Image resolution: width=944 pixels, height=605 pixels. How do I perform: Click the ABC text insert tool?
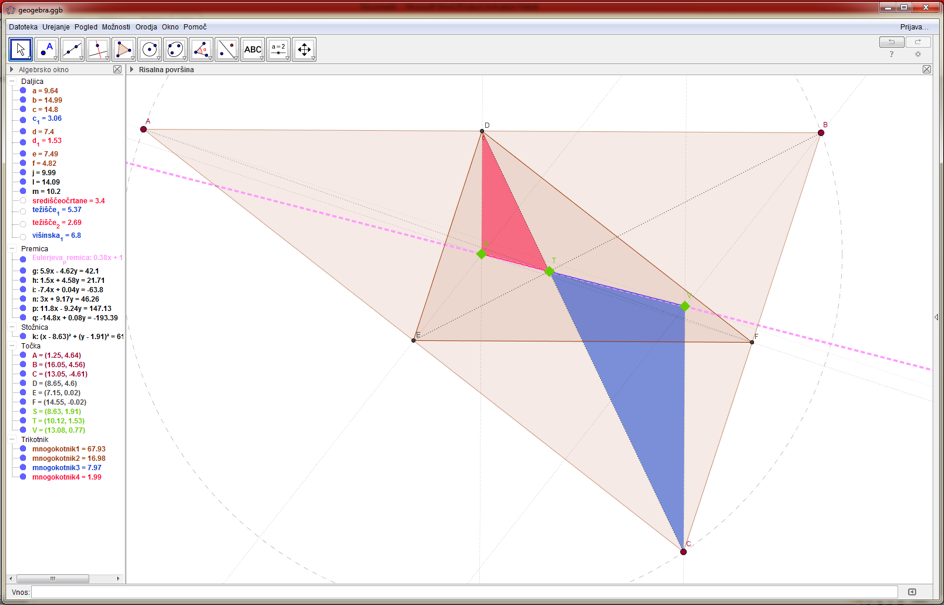tap(253, 49)
